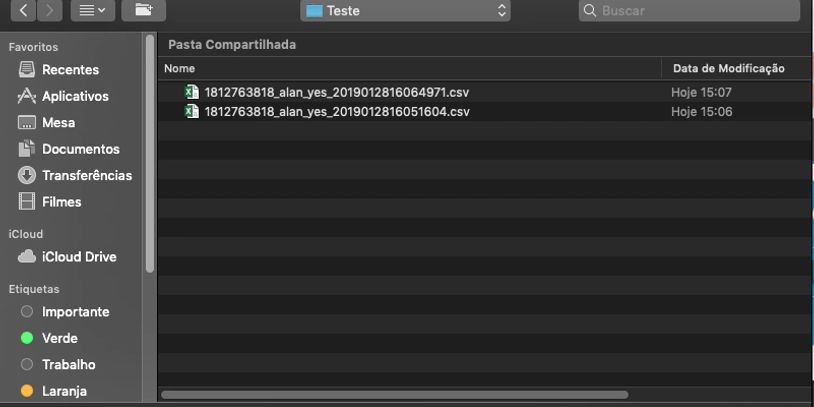Select the CSV file ending in 16051604
This screenshot has height=407, width=814.
336,112
